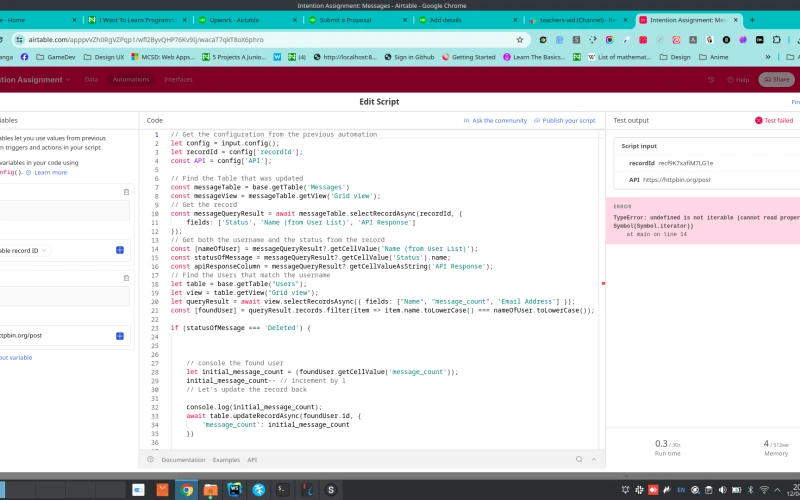The image size is (800, 500).
Task: Open the Intention Assignment base name dropdown
Action: (x=35, y=80)
